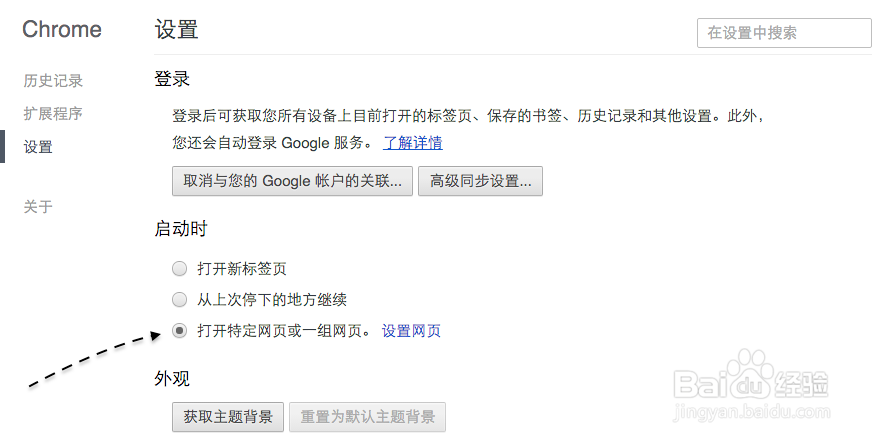Open 历史记录 in the sidebar
This screenshot has width=878, height=443.
click(x=53, y=81)
